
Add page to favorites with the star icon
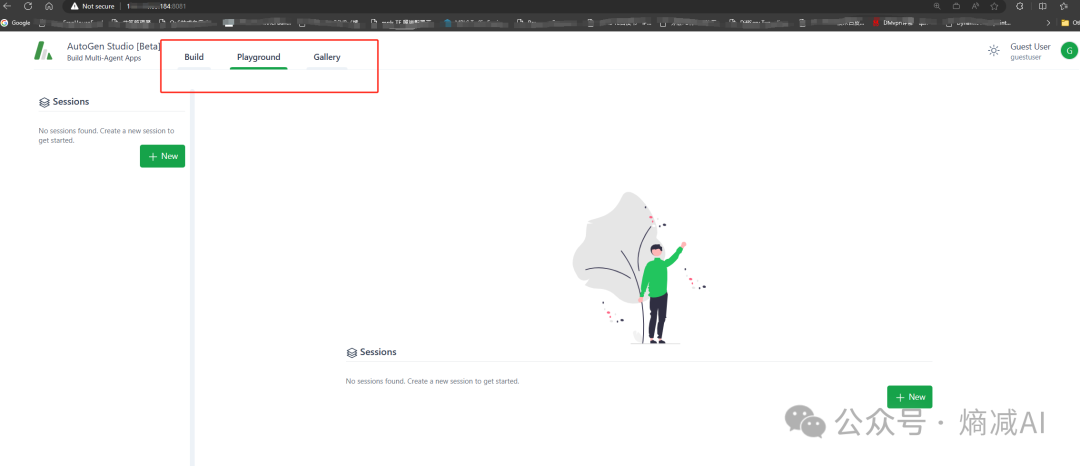[995, 6]
